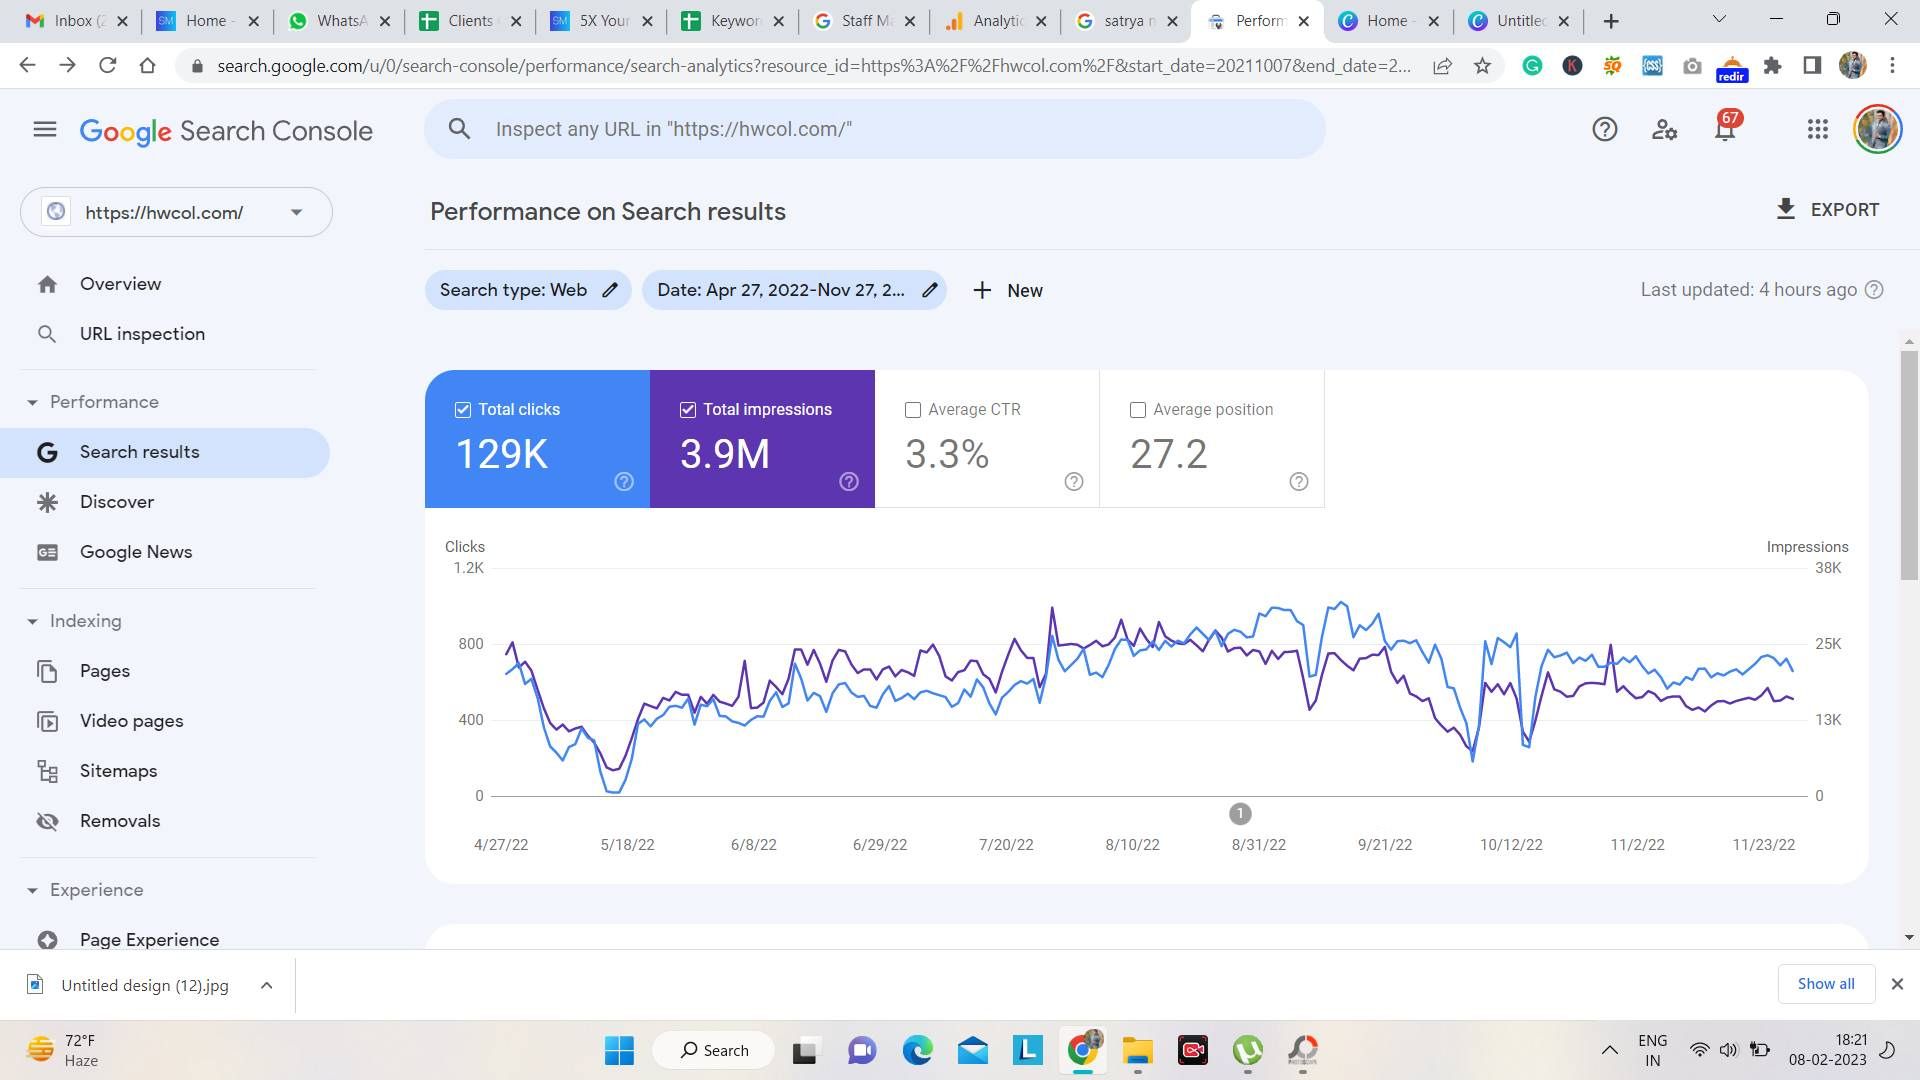Click the Export download icon

tap(1785, 209)
